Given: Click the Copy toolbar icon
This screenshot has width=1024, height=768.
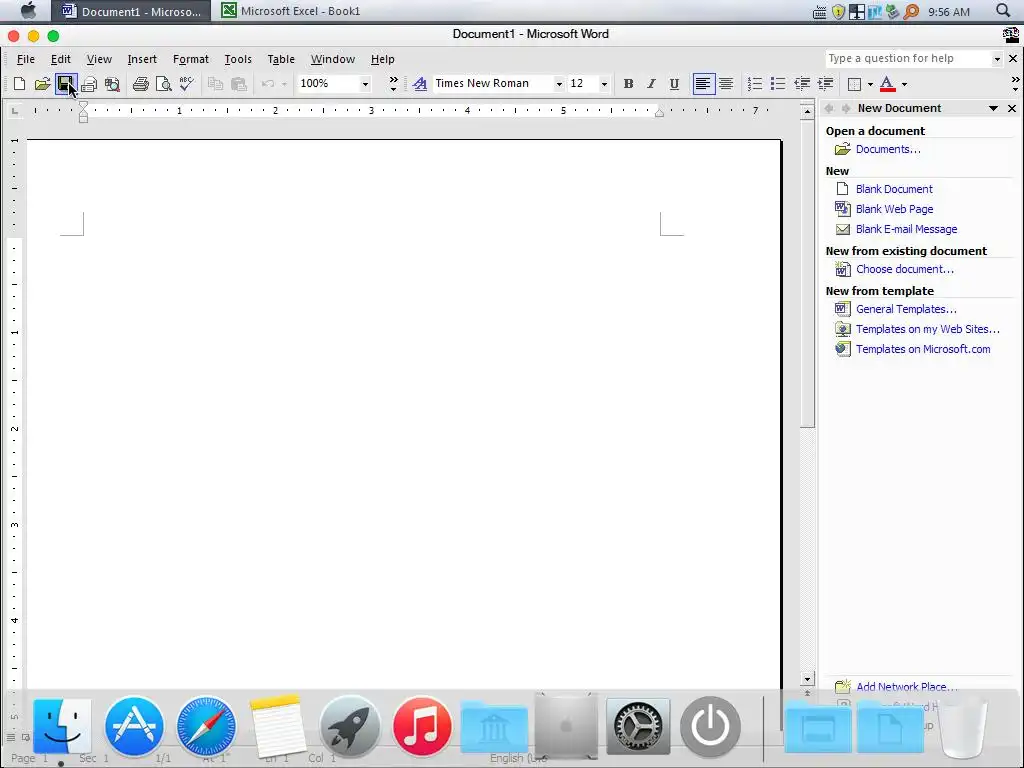Looking at the screenshot, I should click(215, 84).
